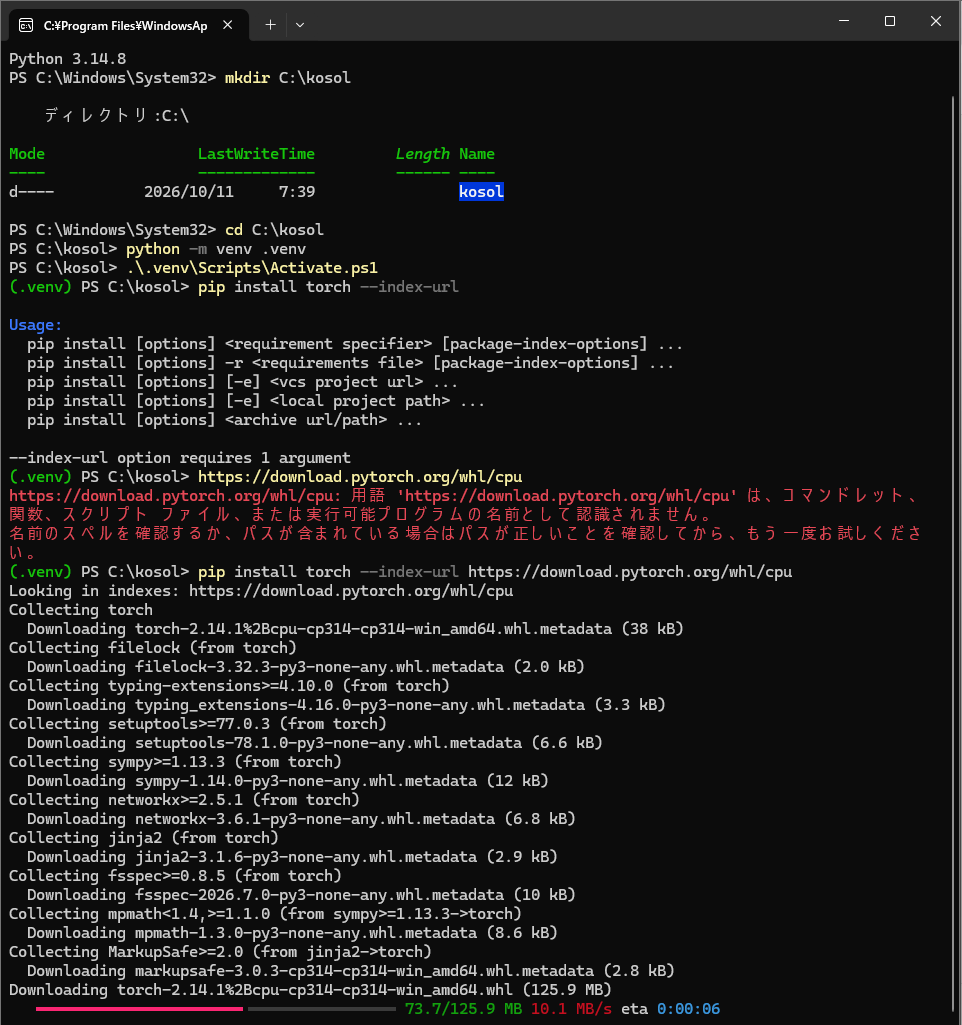Click 'pip install [options] <archive url/path>' usage line
The image size is (962, 1025).
point(224,420)
